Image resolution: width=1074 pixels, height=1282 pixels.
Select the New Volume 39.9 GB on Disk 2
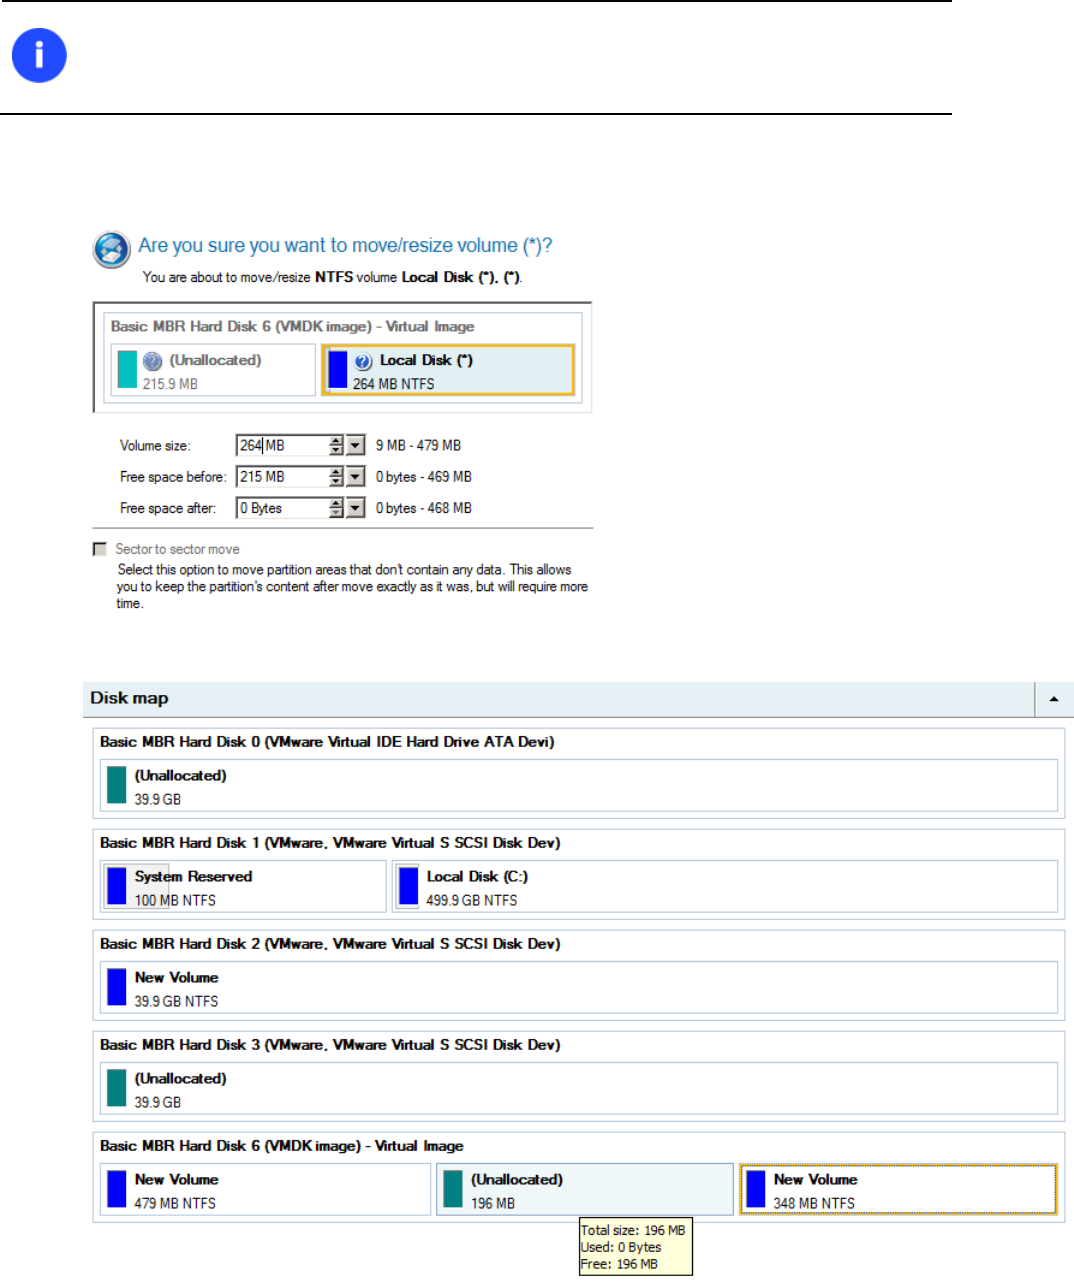(x=579, y=988)
